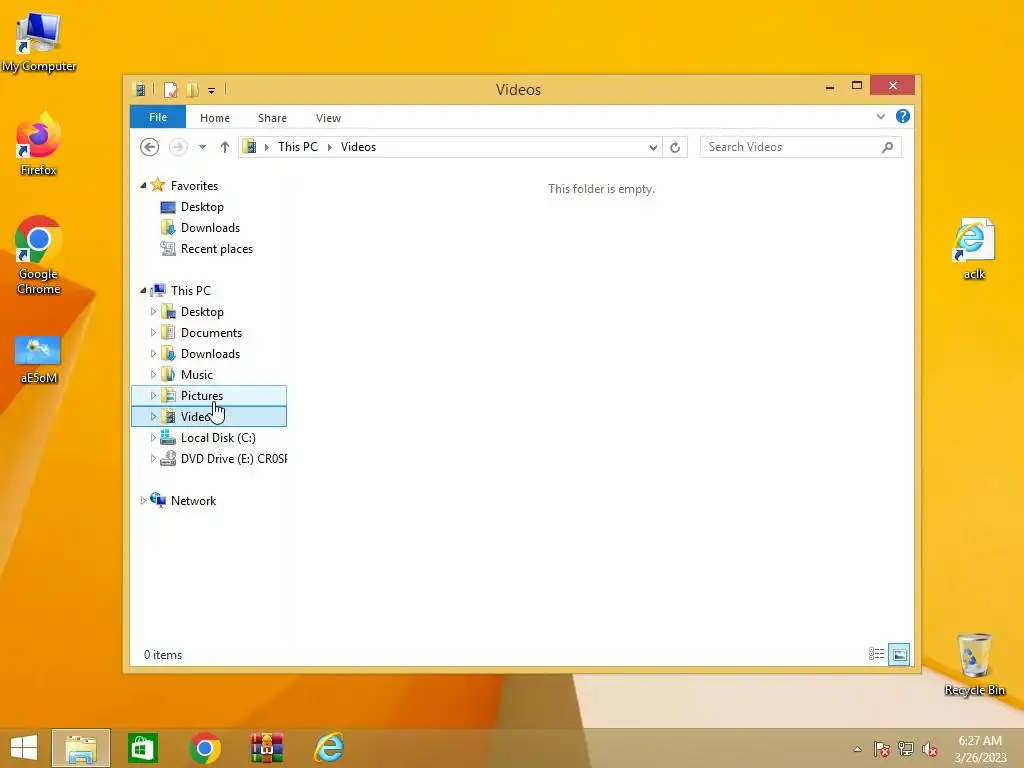Expand the Pictures node
This screenshot has height=768, width=1024.
coord(153,396)
